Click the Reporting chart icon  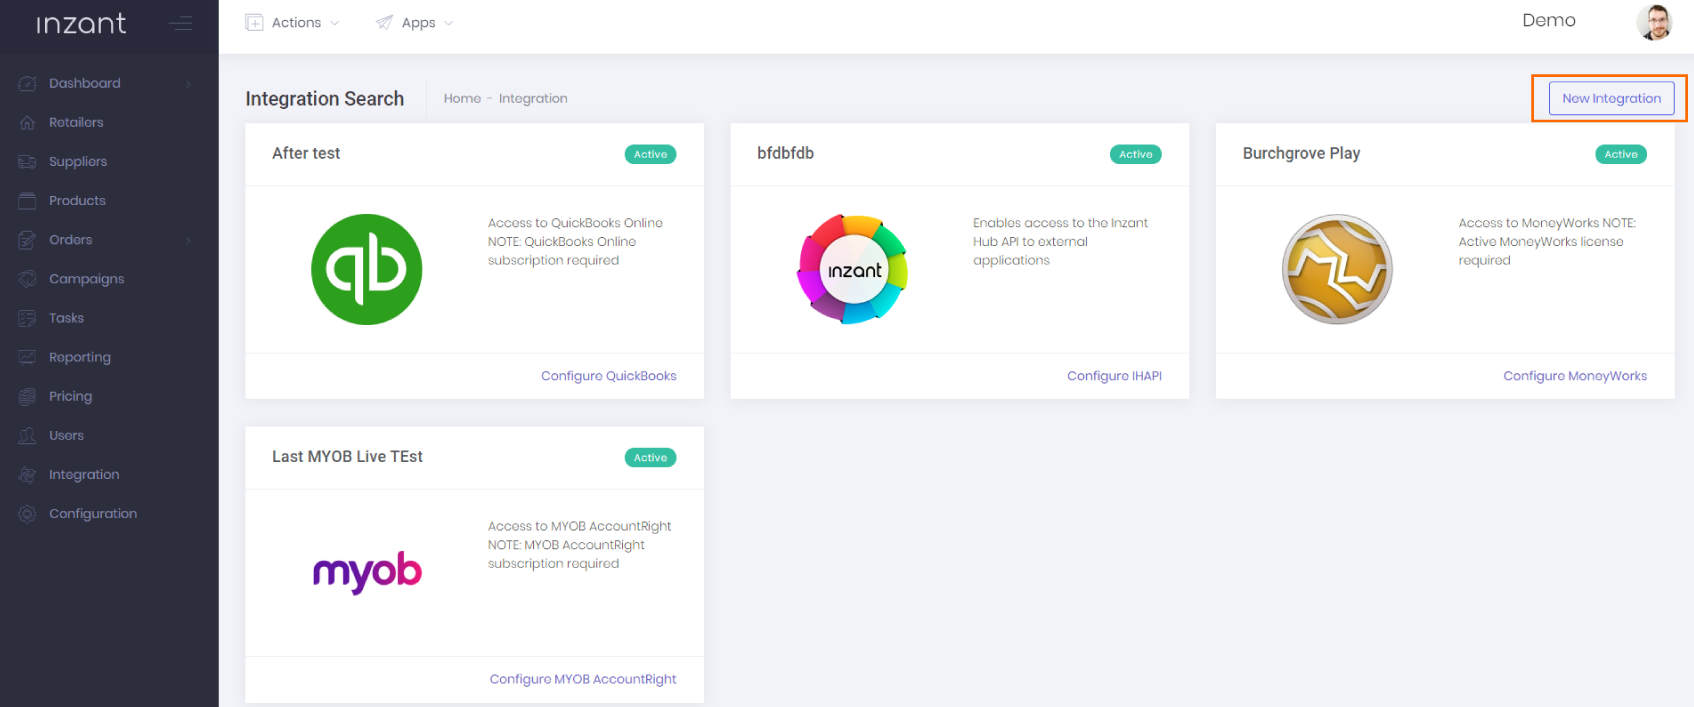pos(27,357)
